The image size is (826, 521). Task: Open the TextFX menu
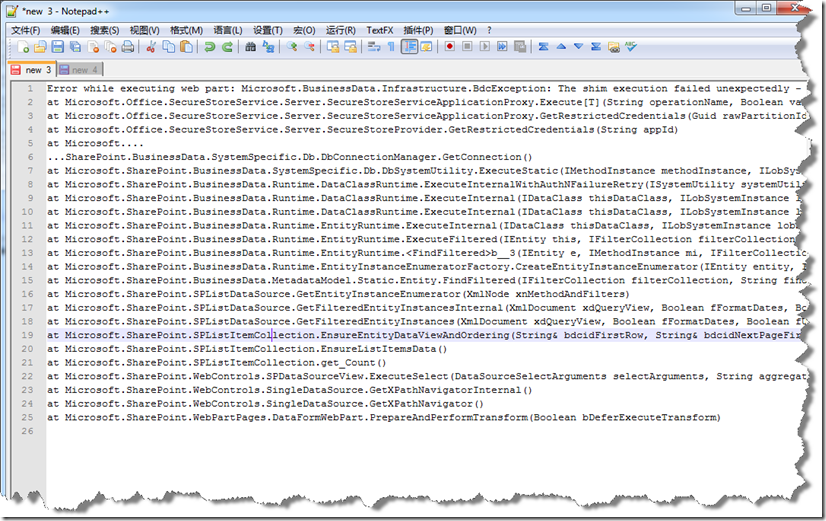(x=380, y=30)
